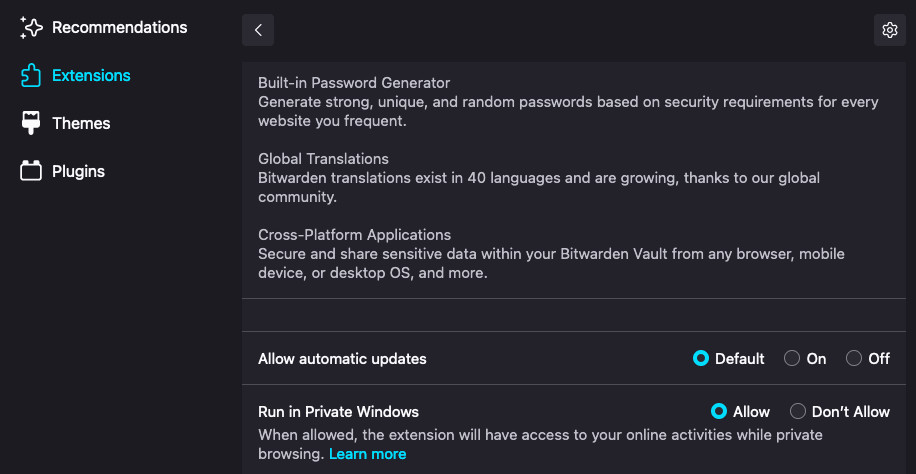The height and width of the screenshot is (474, 916).
Task: Click the "Global Translations" heading text
Action: [323, 159]
